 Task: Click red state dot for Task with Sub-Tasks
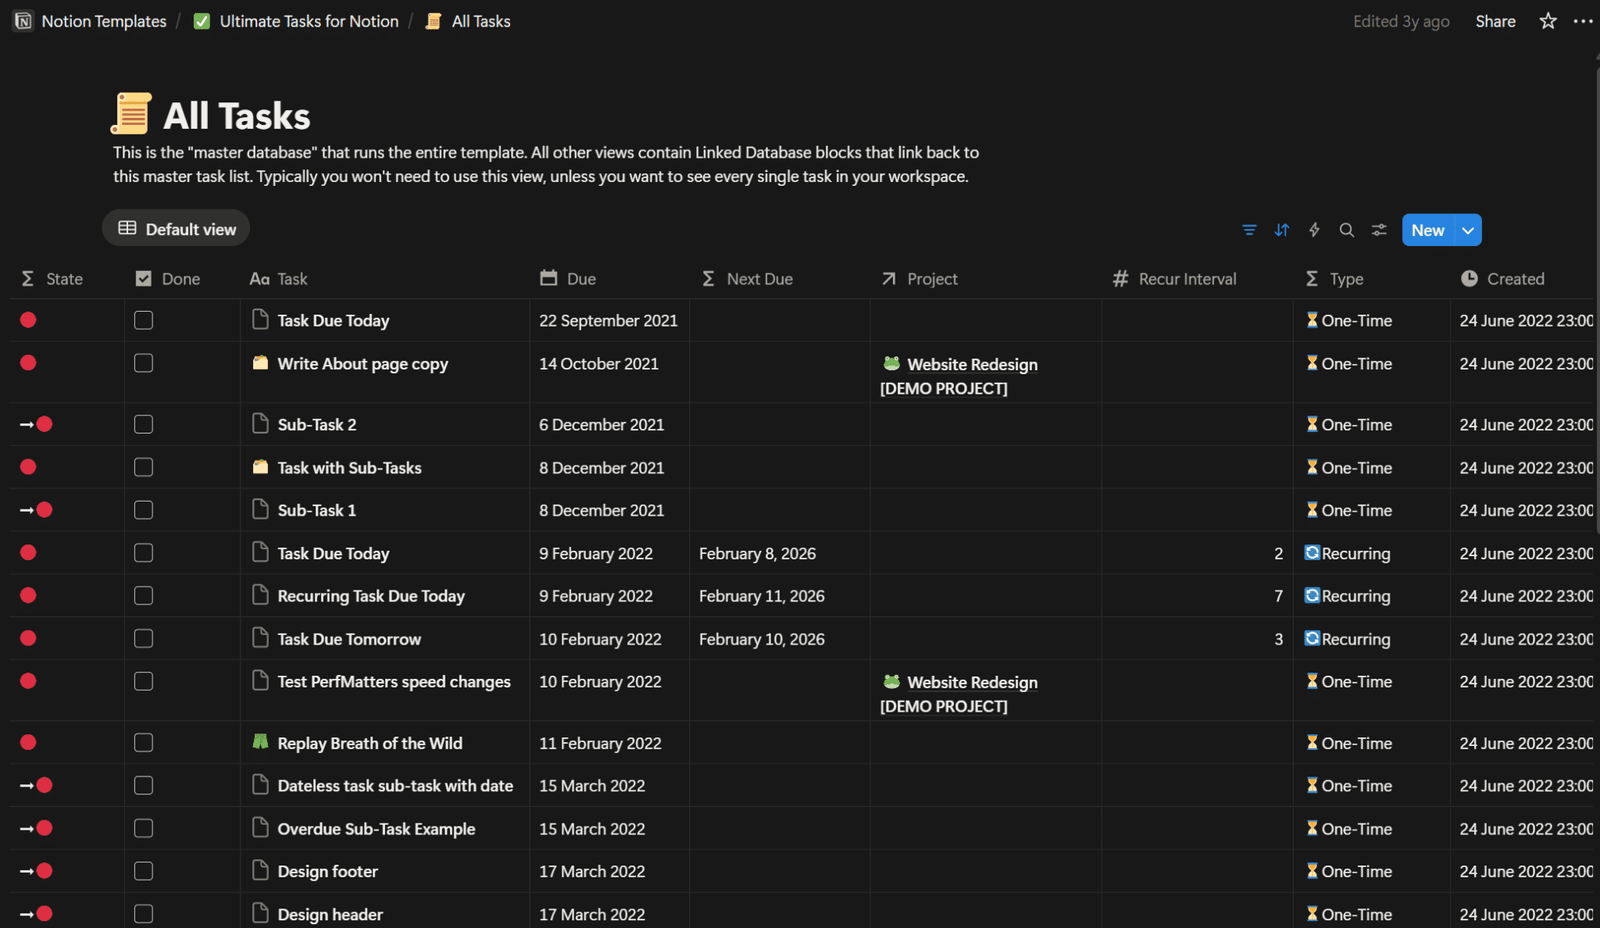tap(28, 467)
